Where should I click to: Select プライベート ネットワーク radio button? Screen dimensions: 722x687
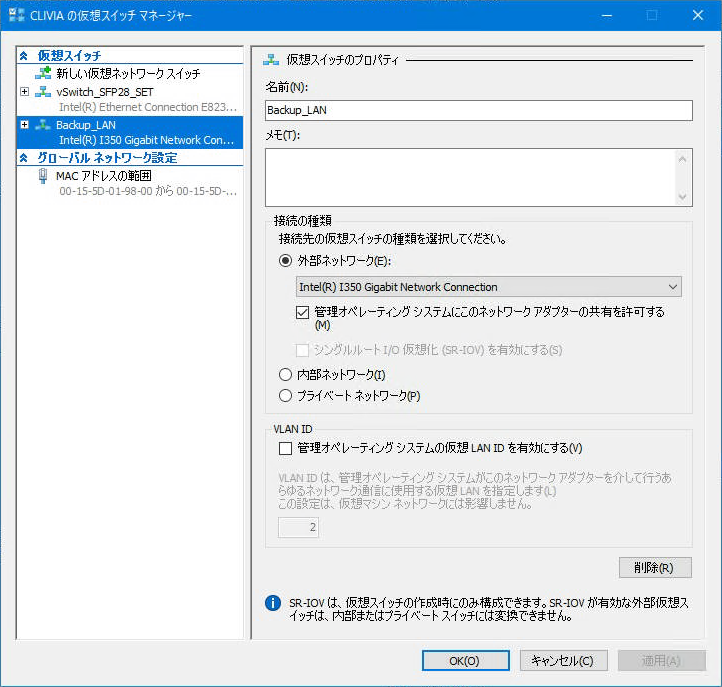pos(285,396)
